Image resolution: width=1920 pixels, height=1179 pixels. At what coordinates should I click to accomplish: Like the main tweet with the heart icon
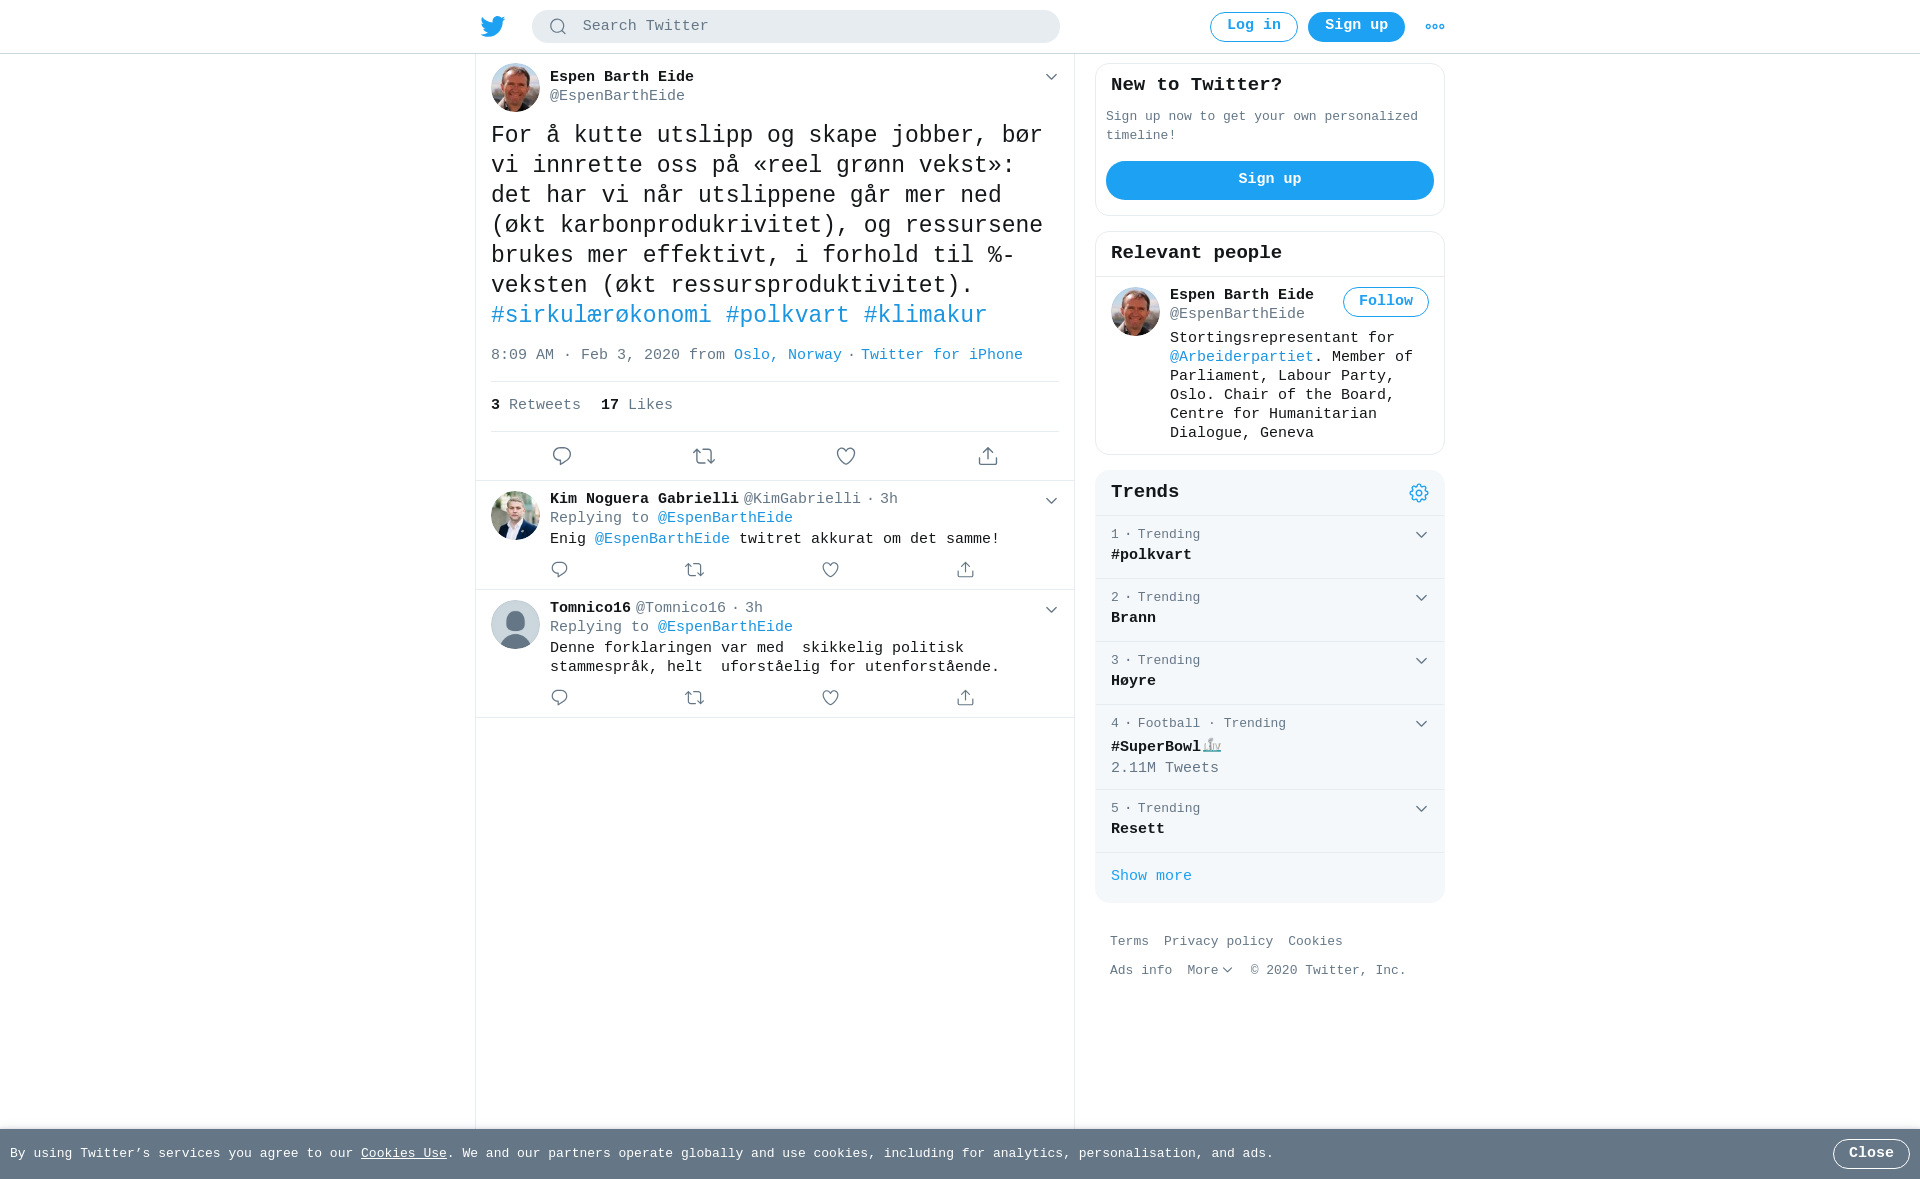[x=846, y=456]
